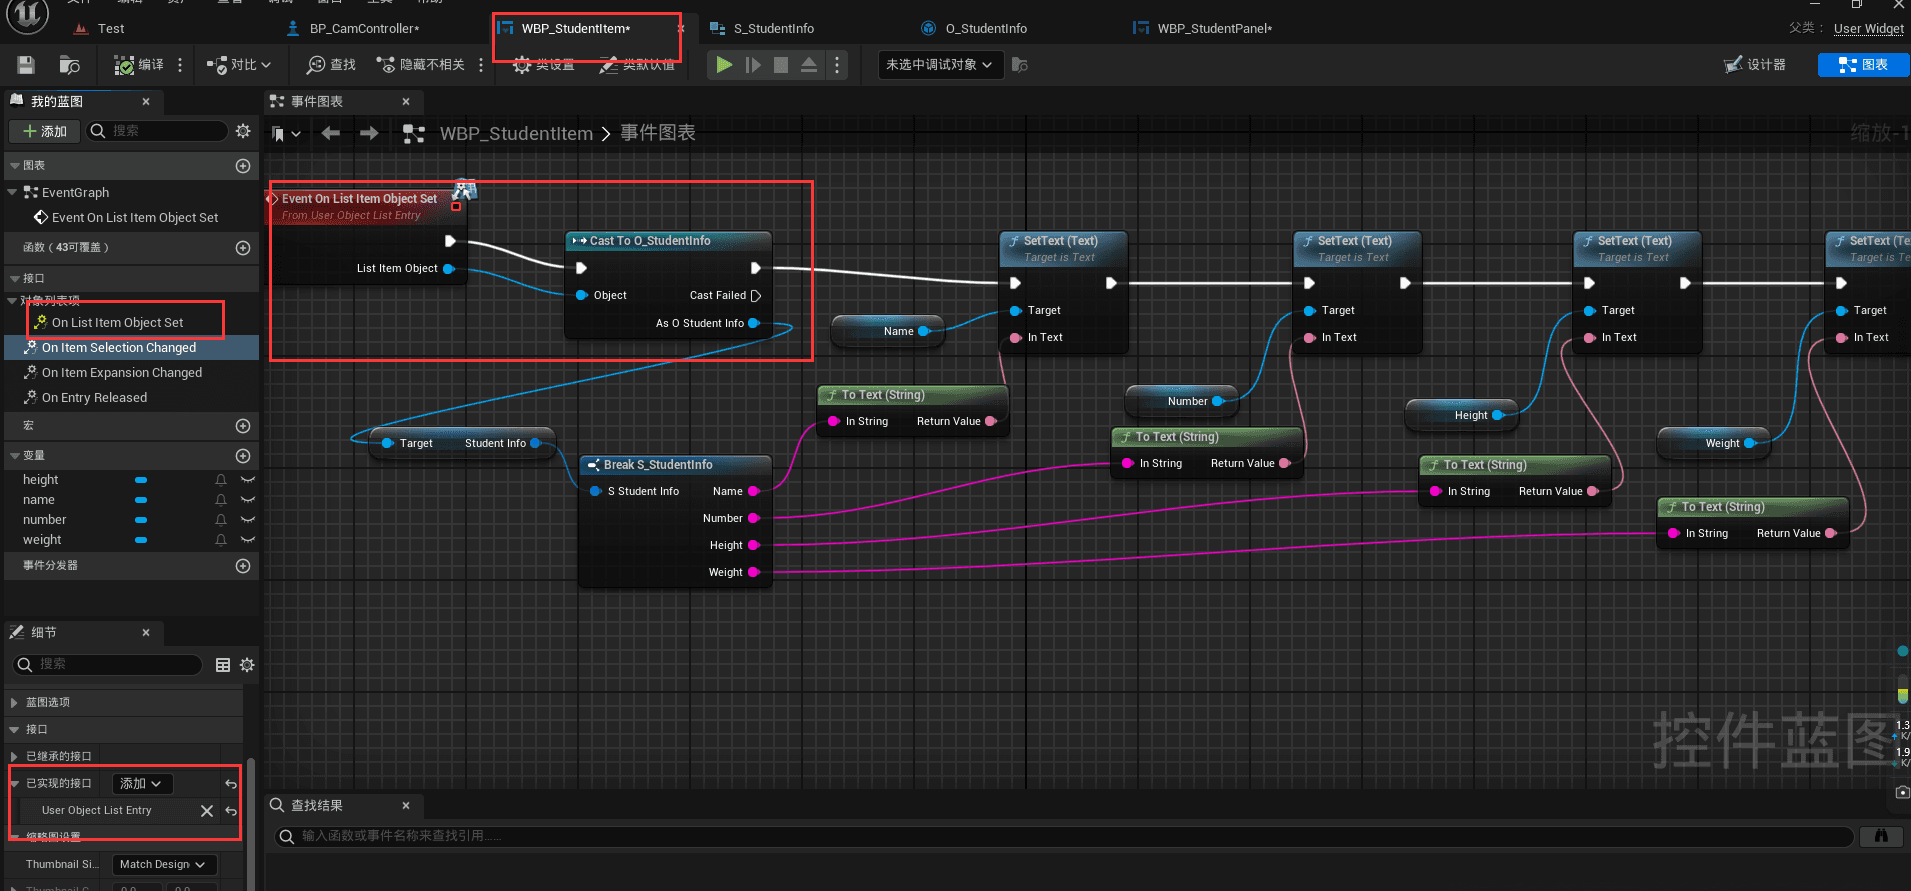The width and height of the screenshot is (1911, 891).
Task: Focus the Details panel search field
Action: point(108,664)
